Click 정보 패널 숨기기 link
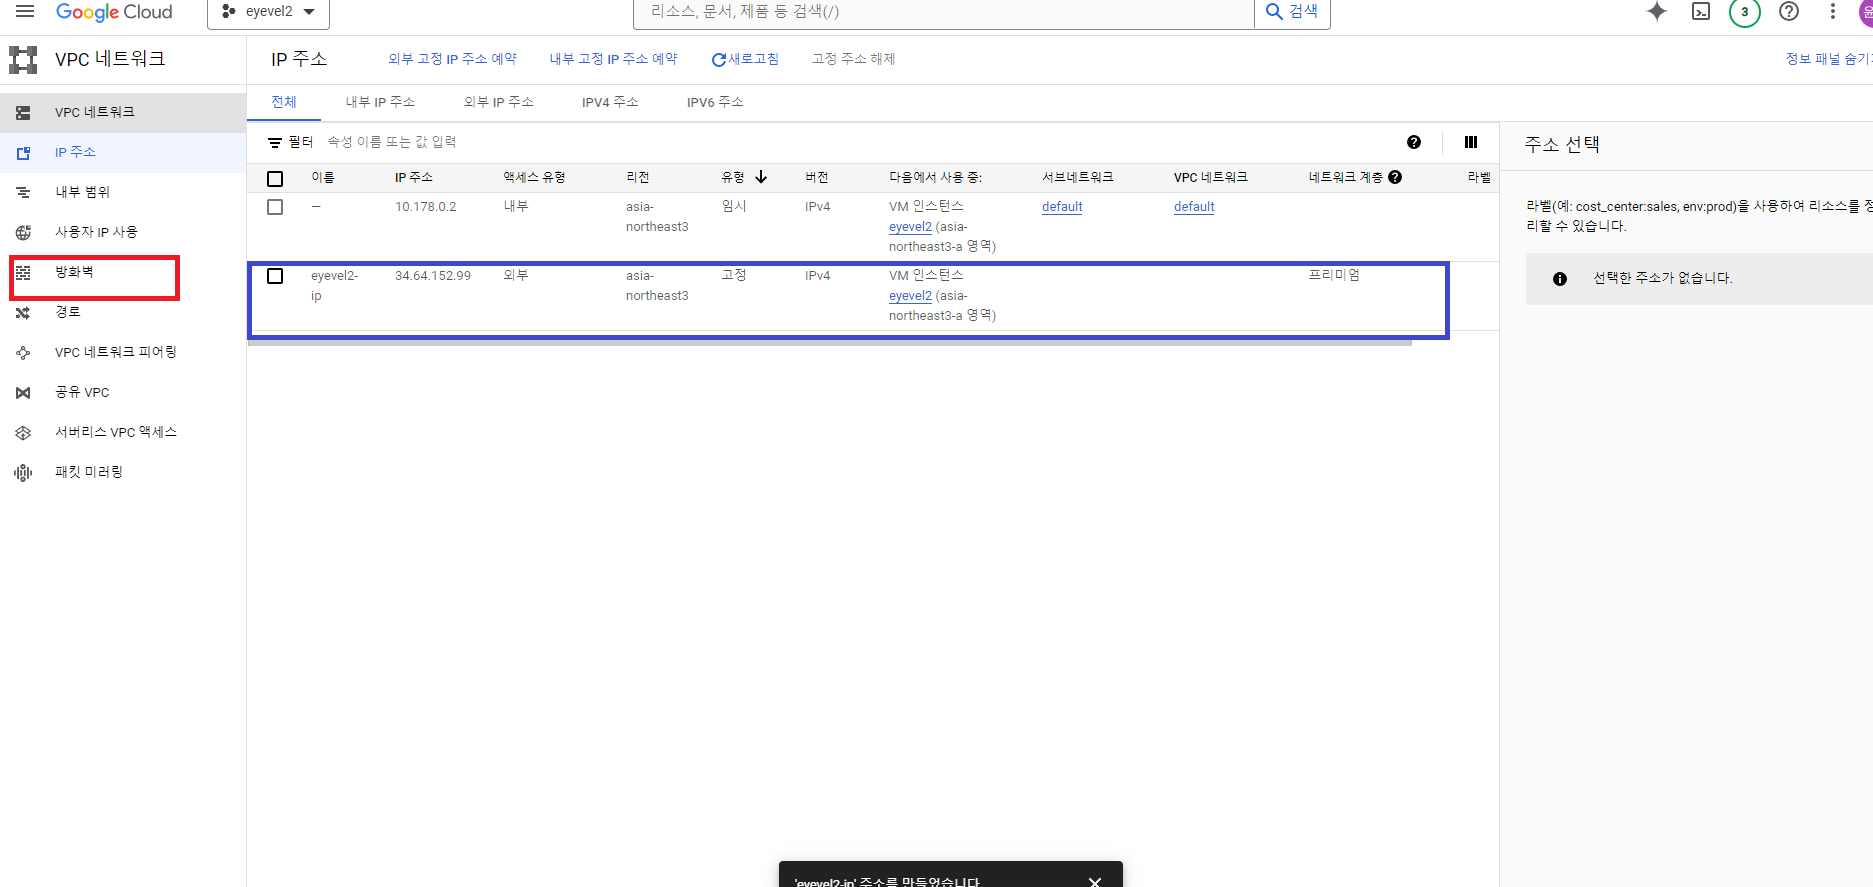 tap(1828, 59)
